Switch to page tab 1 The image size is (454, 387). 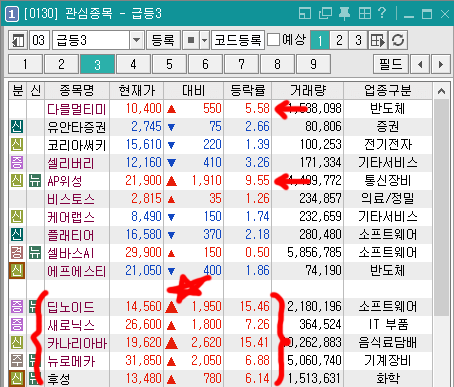pyautogui.click(x=25, y=64)
